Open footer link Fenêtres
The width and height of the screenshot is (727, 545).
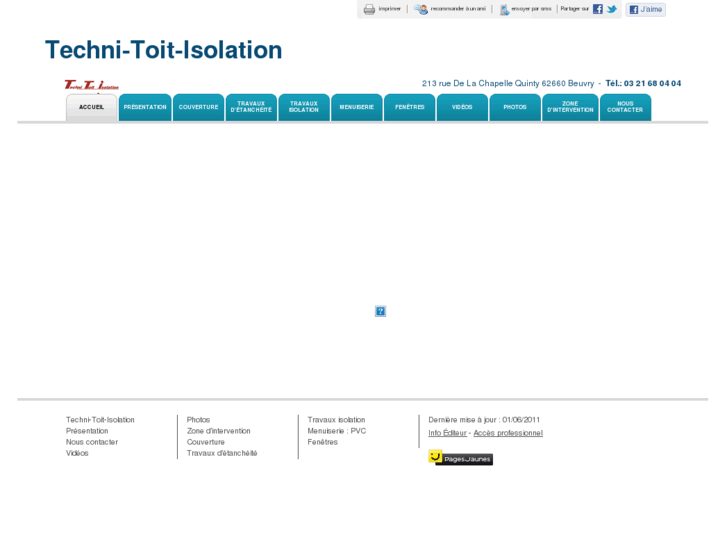coord(322,442)
